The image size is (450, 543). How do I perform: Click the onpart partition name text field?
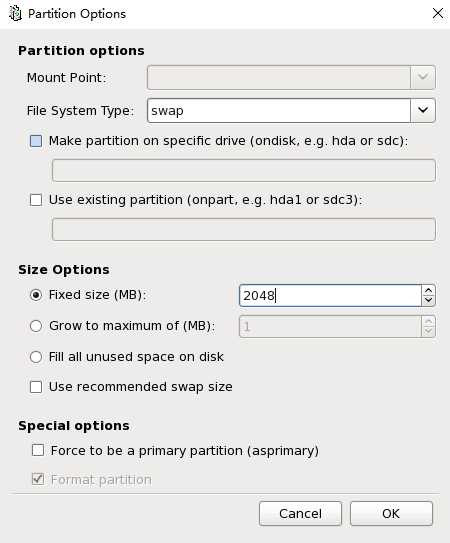244,229
